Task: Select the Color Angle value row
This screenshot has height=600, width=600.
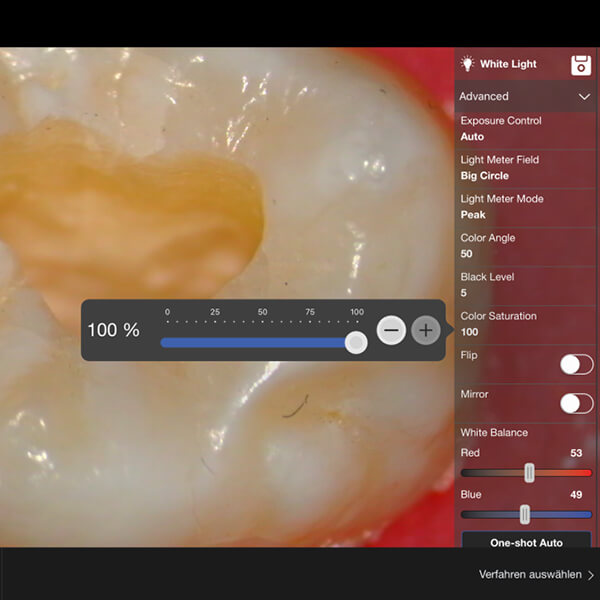Action: [x=525, y=246]
